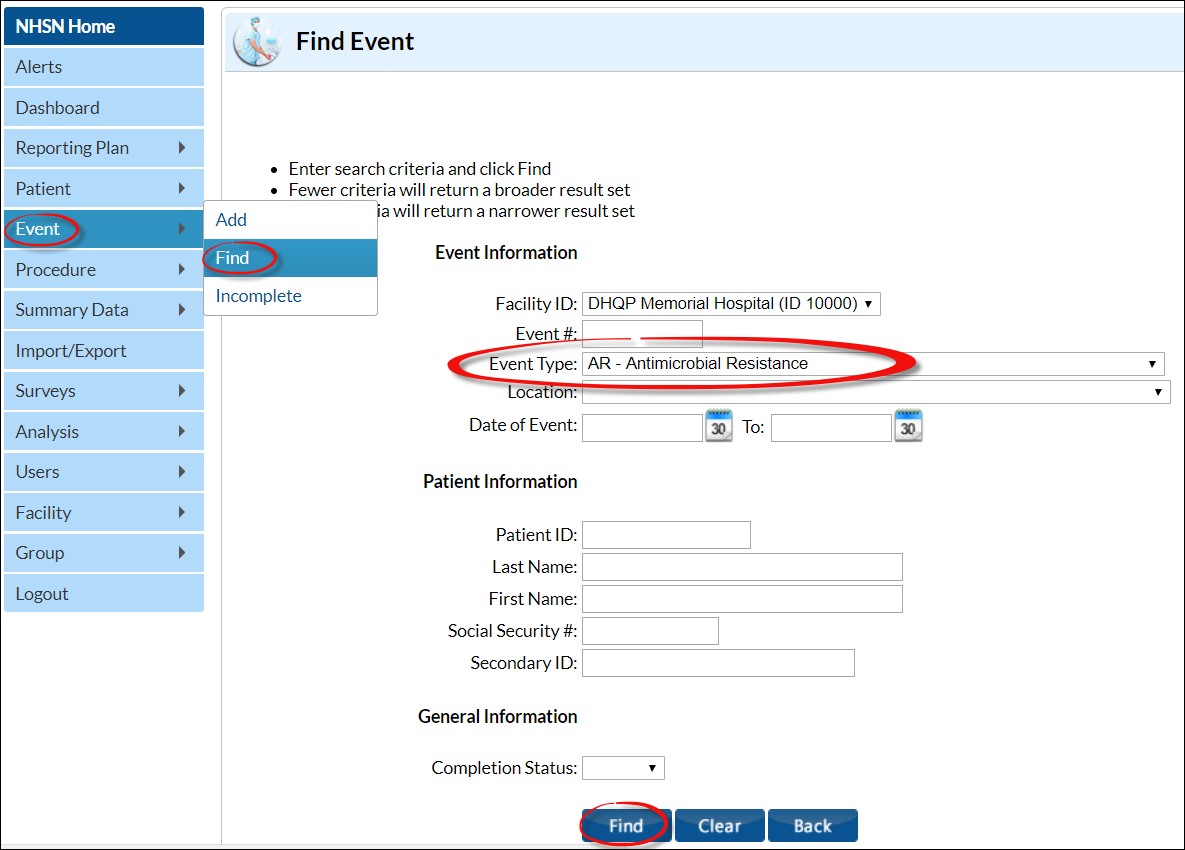Open the Facility ID dropdown
This screenshot has width=1185, height=850.
tap(731, 304)
